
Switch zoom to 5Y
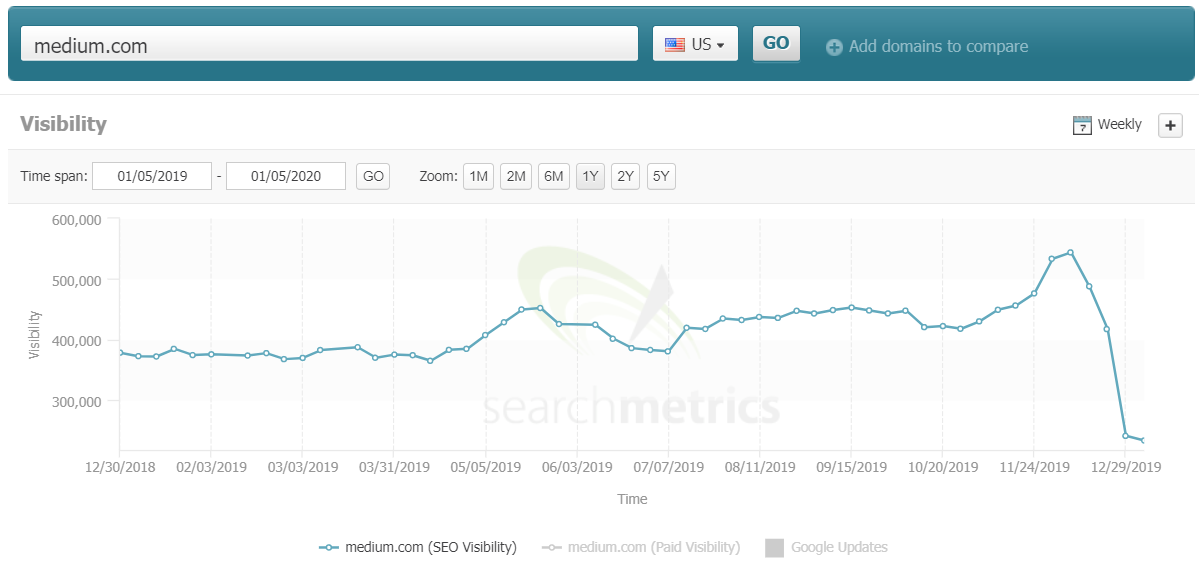pyautogui.click(x=661, y=177)
